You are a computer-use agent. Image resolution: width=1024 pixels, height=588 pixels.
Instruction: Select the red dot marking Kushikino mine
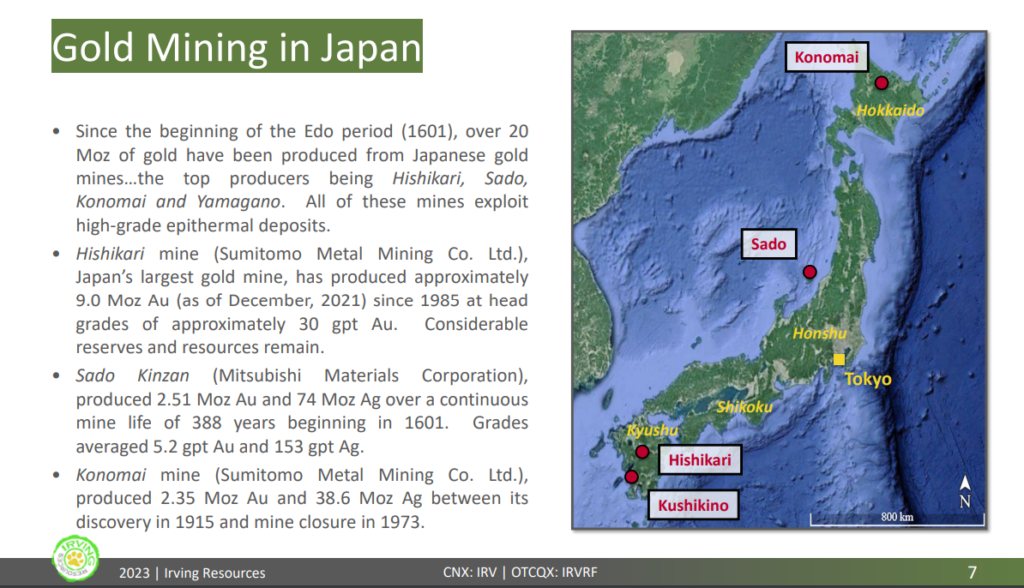(631, 477)
